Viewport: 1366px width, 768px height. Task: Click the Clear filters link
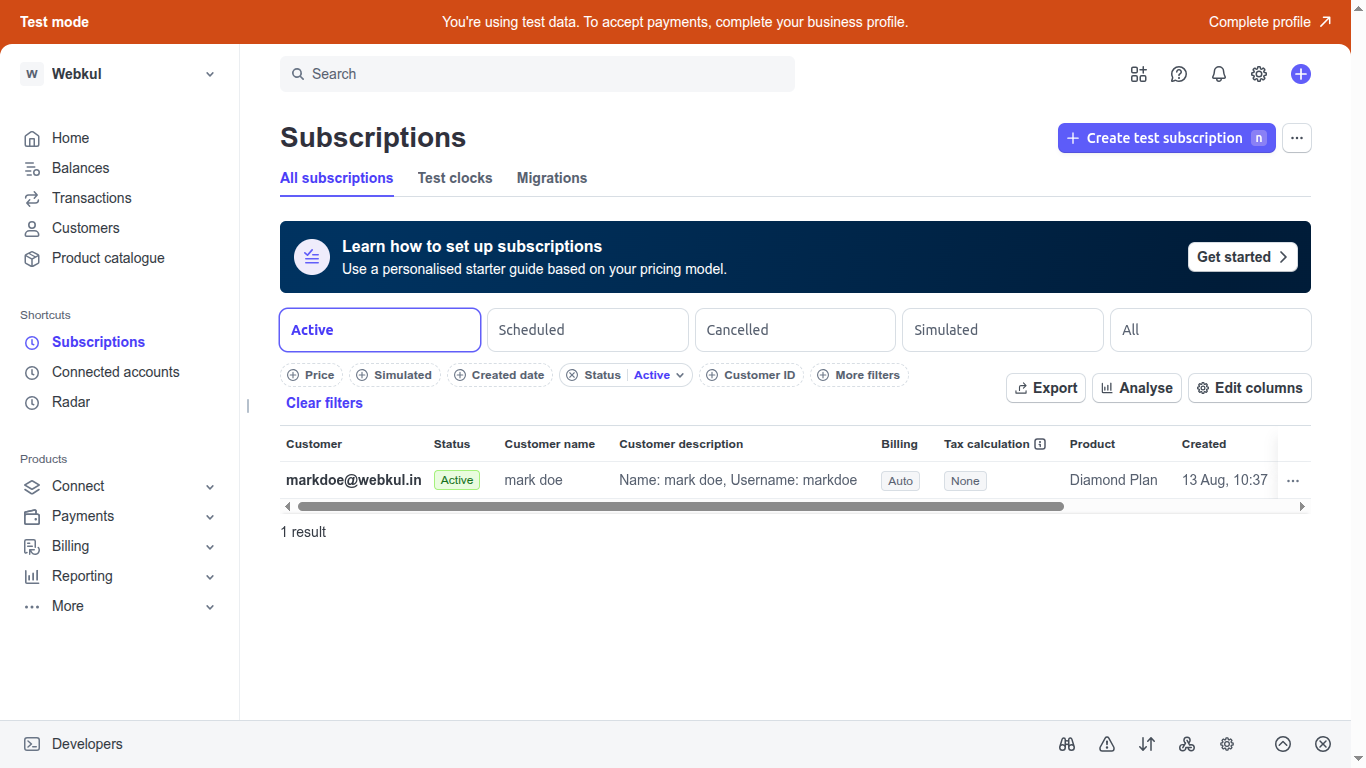coord(324,402)
